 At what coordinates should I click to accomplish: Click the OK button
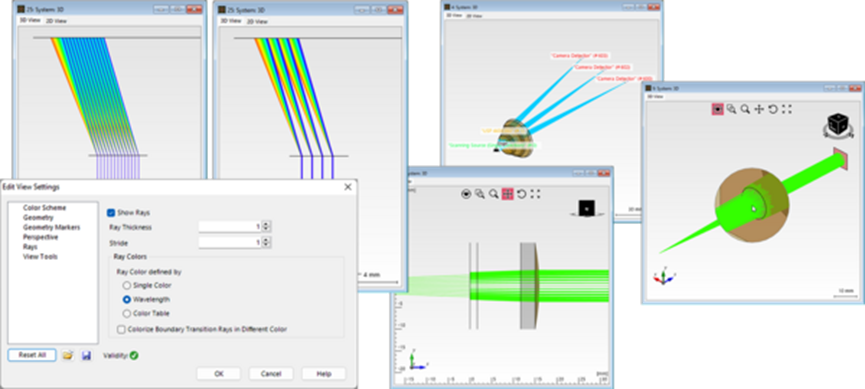[219, 374]
